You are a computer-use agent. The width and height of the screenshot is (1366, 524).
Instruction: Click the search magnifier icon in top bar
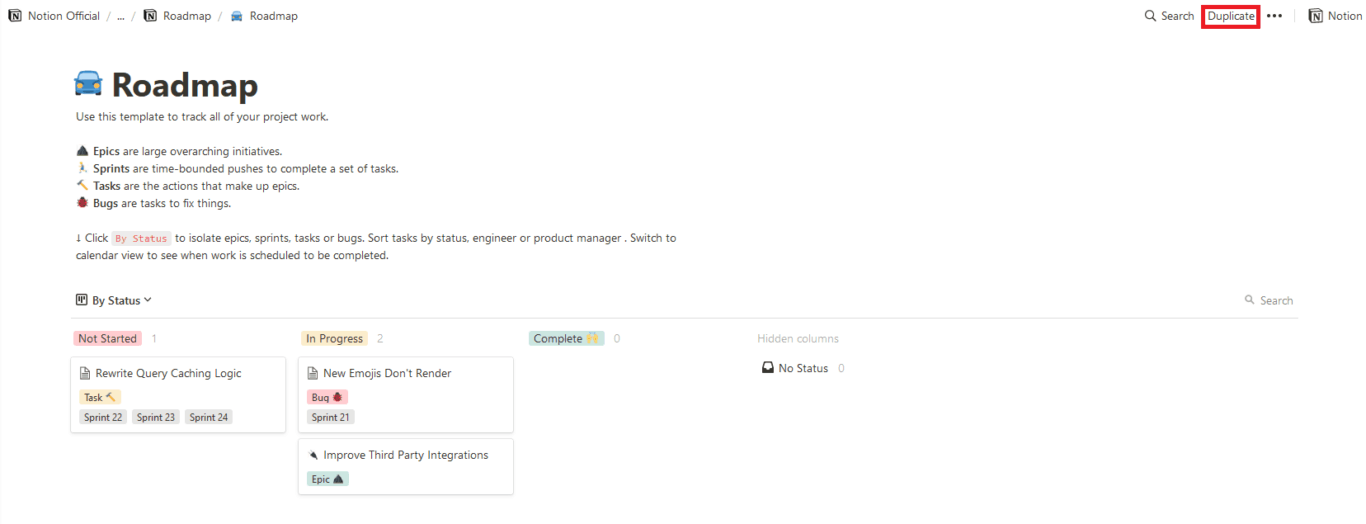(1150, 16)
